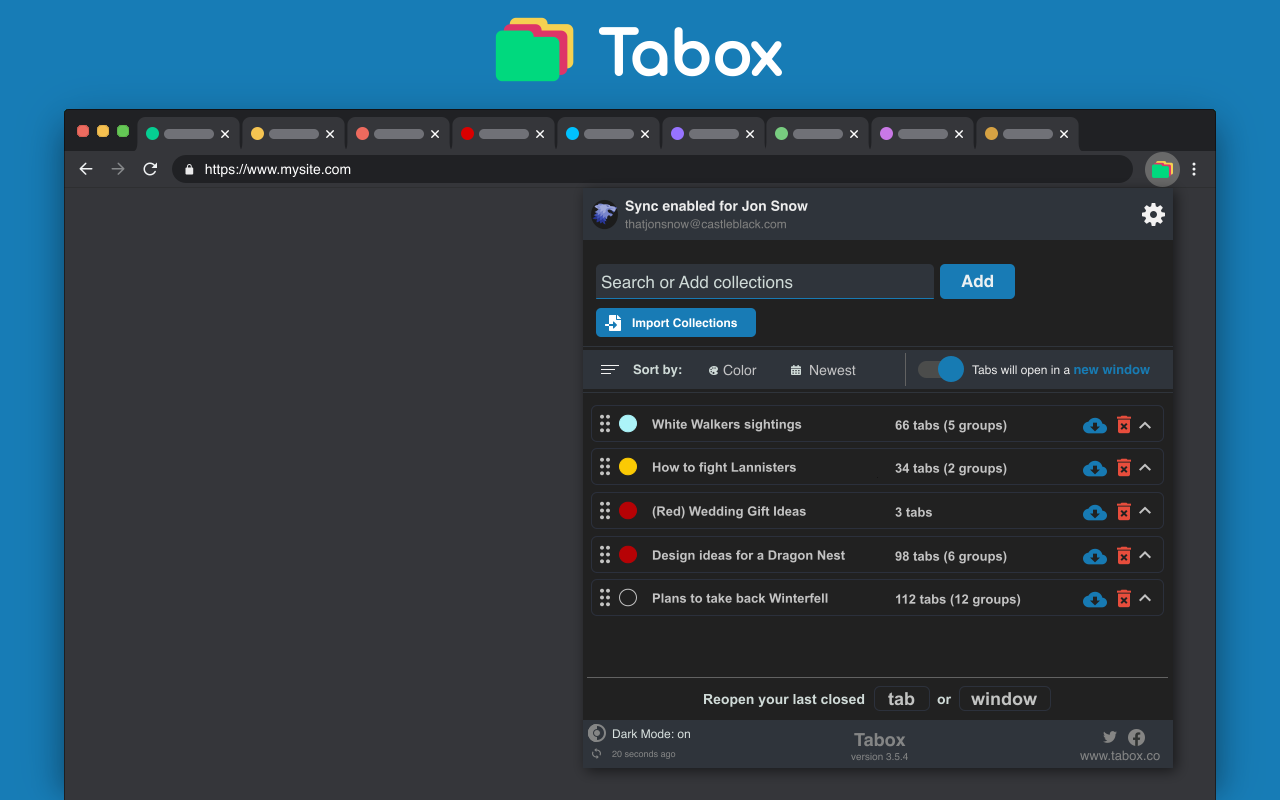Open the Tabox settings gear
This screenshot has height=800, width=1280.
click(1153, 214)
